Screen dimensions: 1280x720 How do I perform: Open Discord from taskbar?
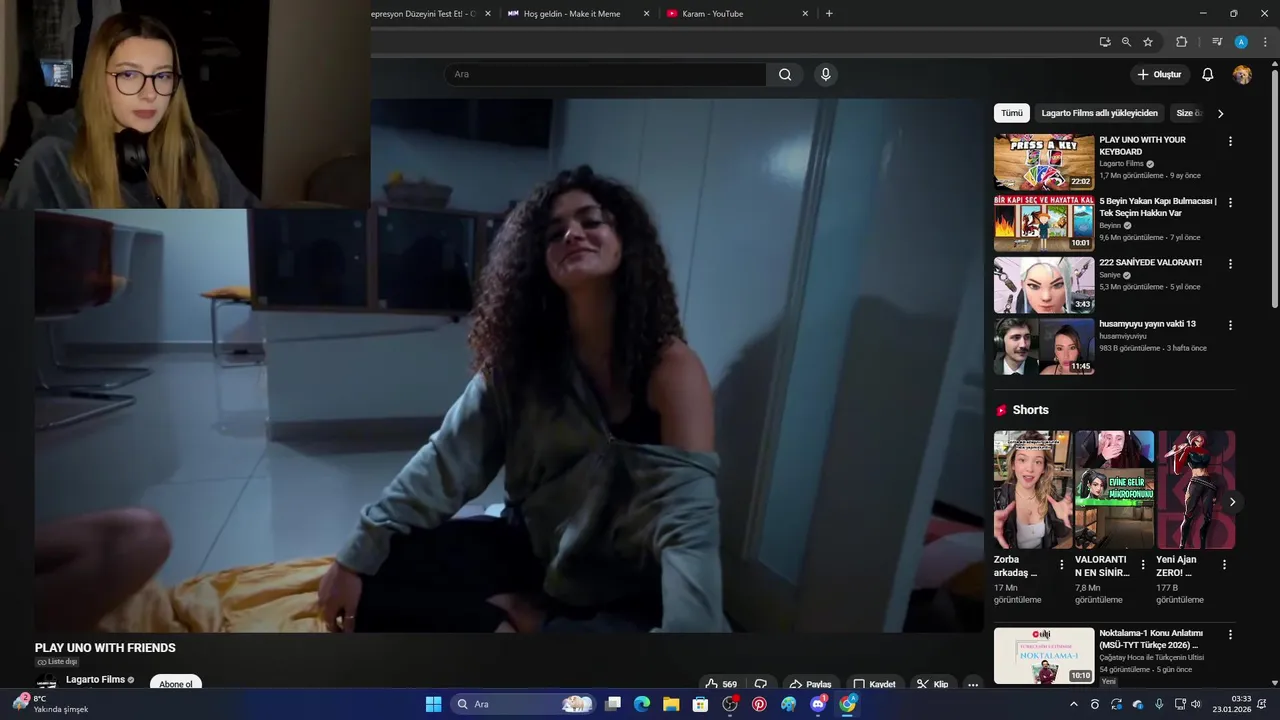(x=818, y=704)
